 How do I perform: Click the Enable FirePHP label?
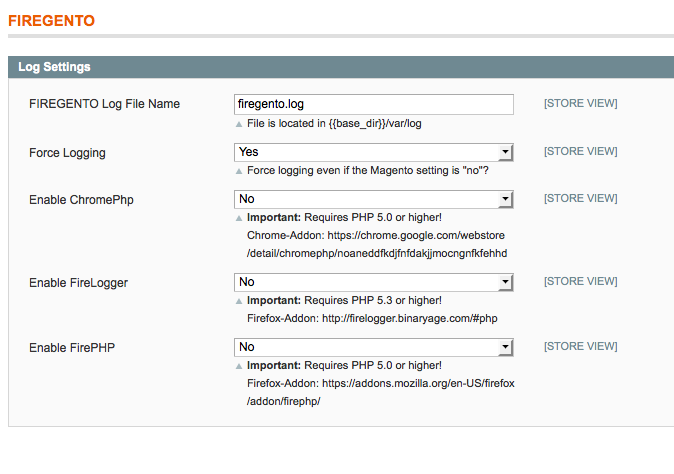[x=72, y=348]
